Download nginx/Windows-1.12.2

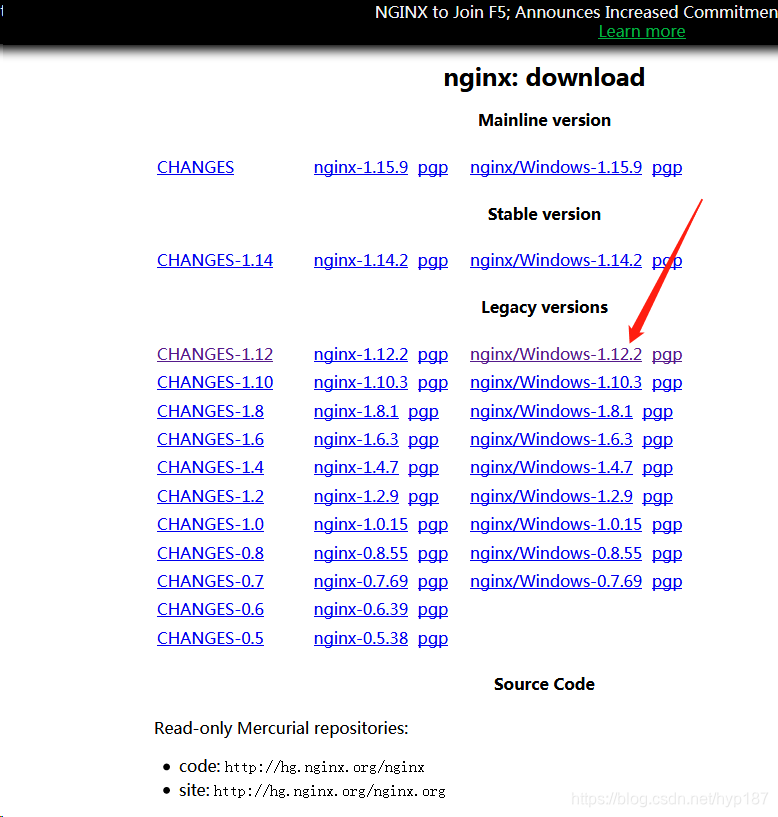pos(555,354)
